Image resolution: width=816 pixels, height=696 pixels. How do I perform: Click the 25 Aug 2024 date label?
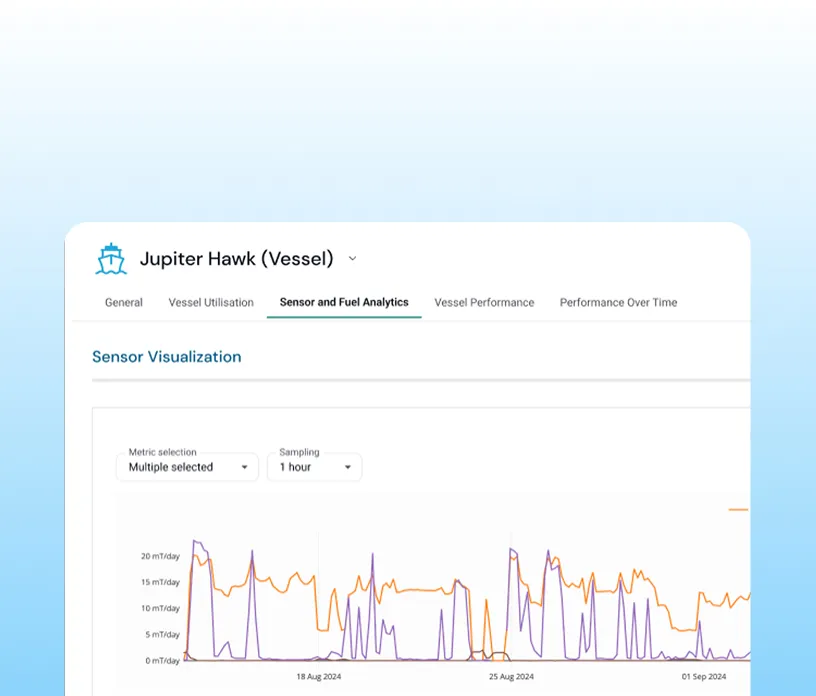point(511,677)
